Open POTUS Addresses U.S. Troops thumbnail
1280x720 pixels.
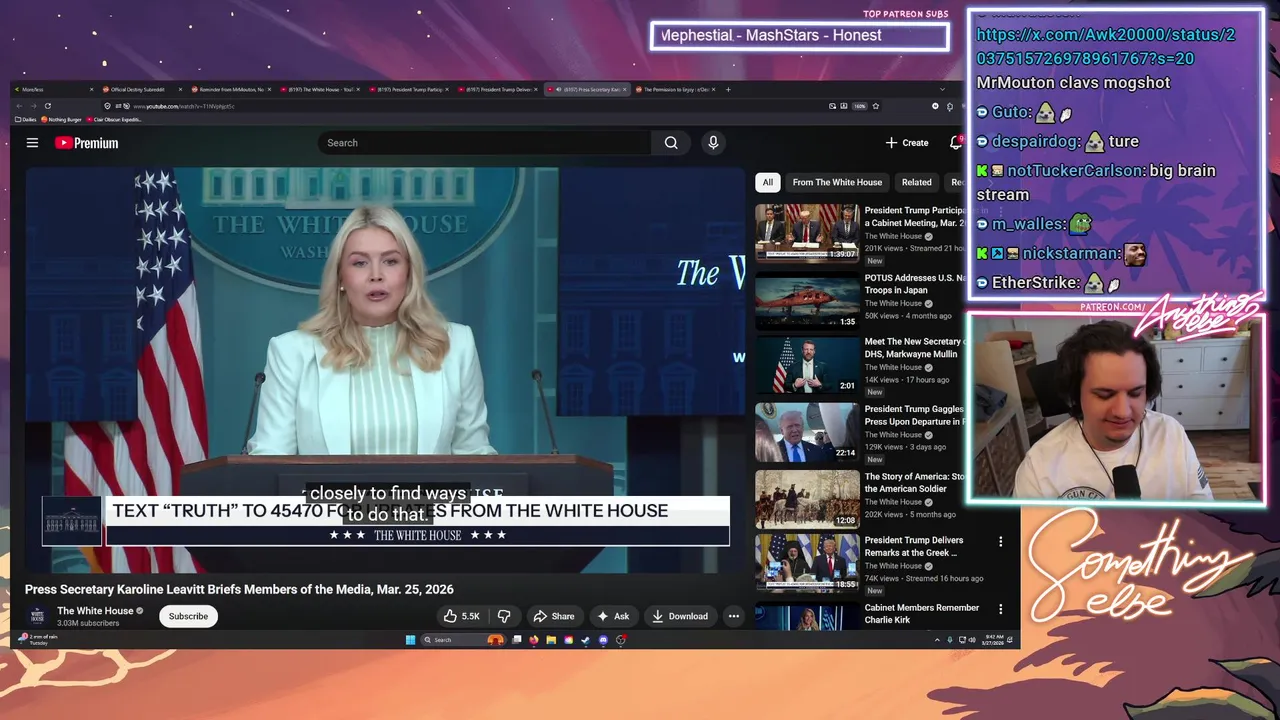[807, 300]
